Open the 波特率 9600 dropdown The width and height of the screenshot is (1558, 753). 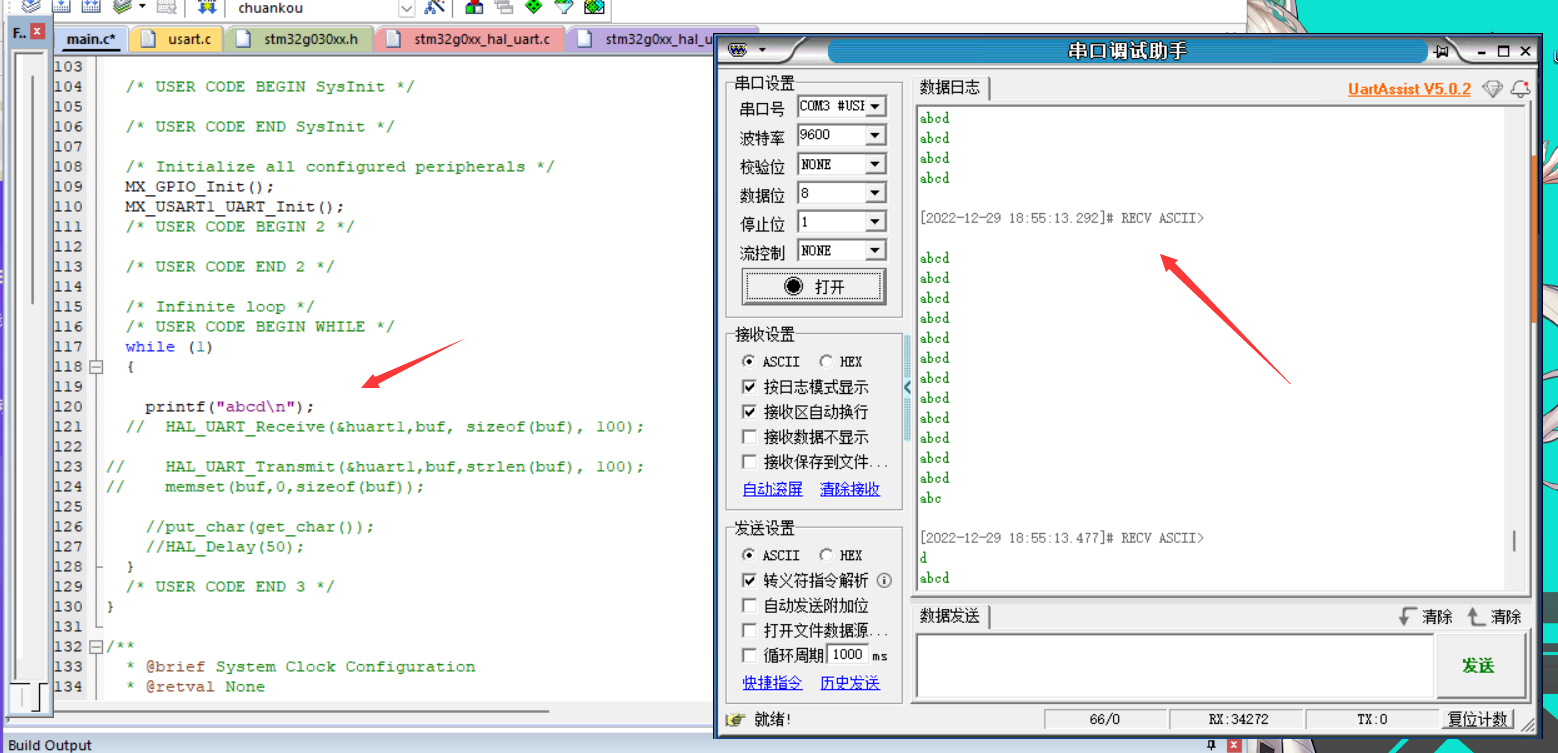tap(873, 135)
